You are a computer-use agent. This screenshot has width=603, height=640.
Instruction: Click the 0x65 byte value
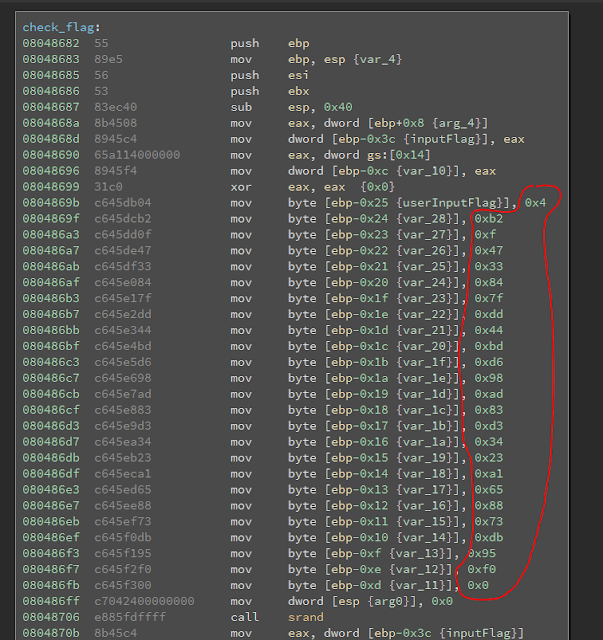(x=489, y=489)
